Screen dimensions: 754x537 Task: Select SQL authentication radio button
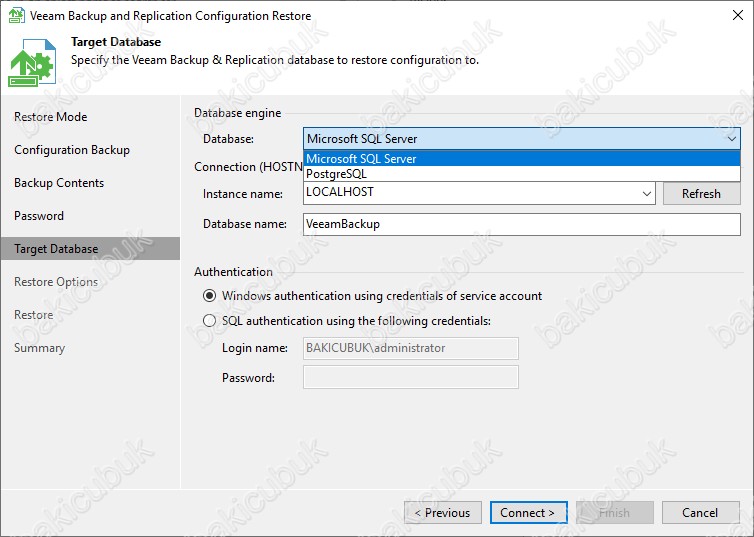[x=209, y=321]
